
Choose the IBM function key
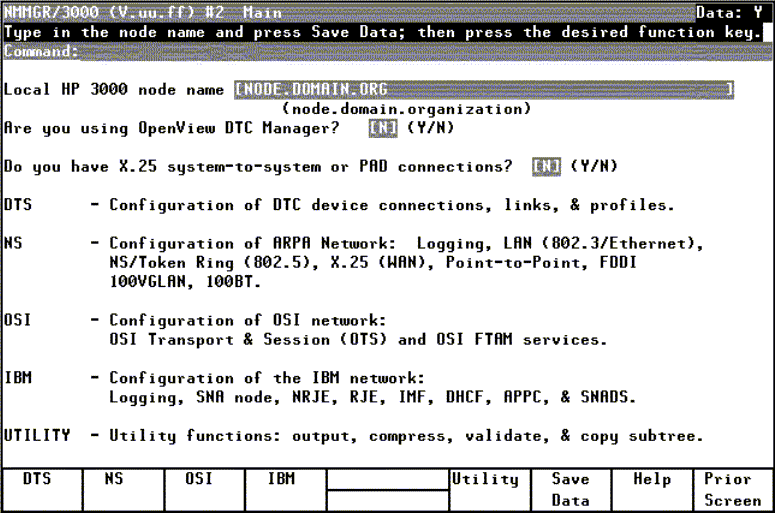[x=286, y=489]
